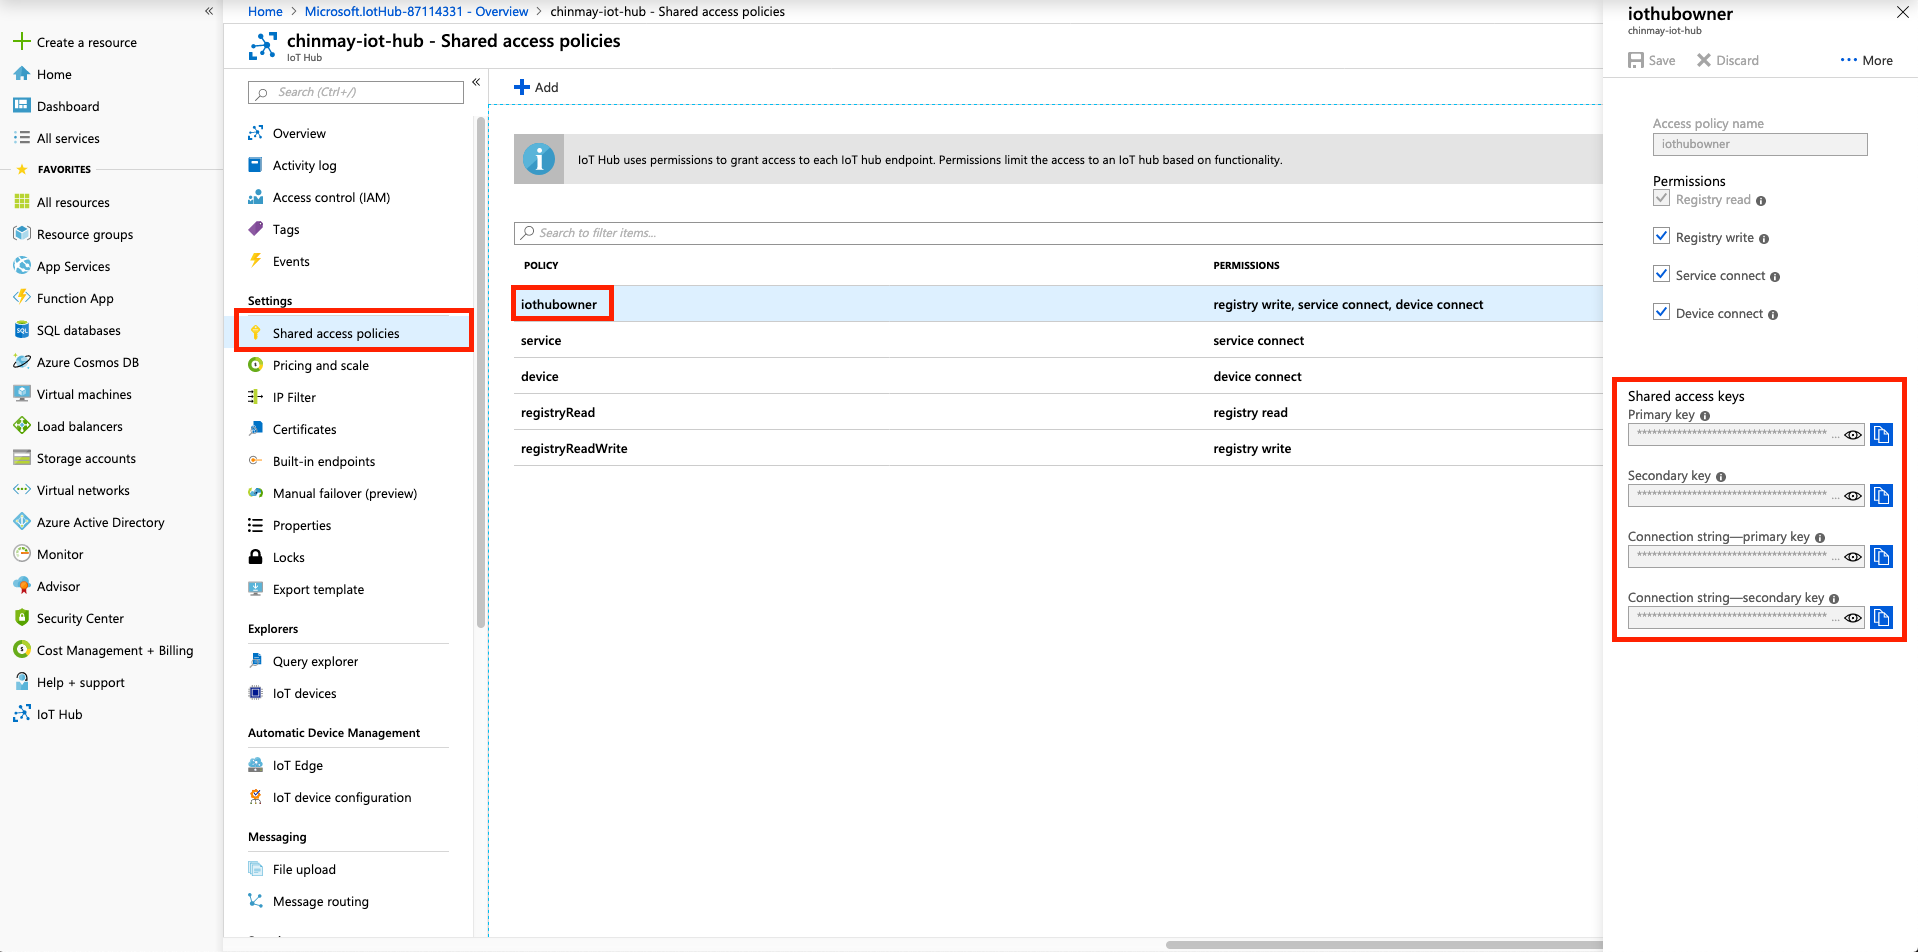1918x952 pixels.
Task: Collapse the left portal navigation with the chevron
Action: coord(209,11)
